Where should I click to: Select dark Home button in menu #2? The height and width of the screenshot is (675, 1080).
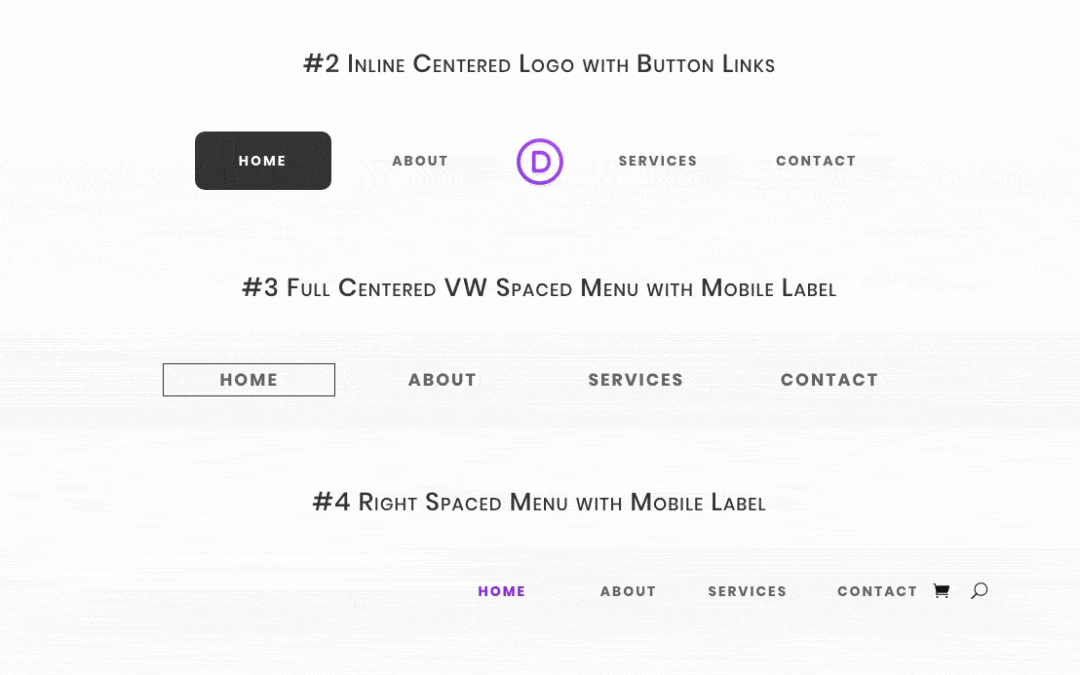pyautogui.click(x=263, y=160)
